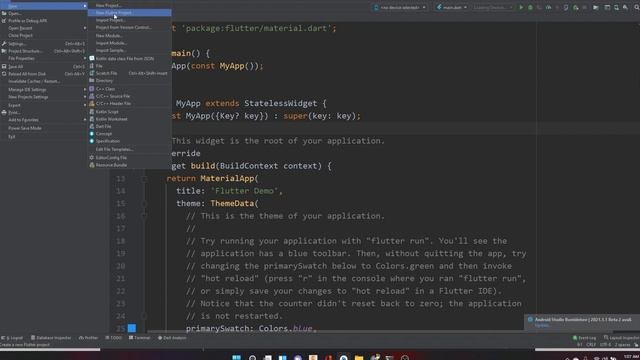The width and height of the screenshot is (640, 360).
Task: Open TODO tool window
Action: pyautogui.click(x=114, y=338)
